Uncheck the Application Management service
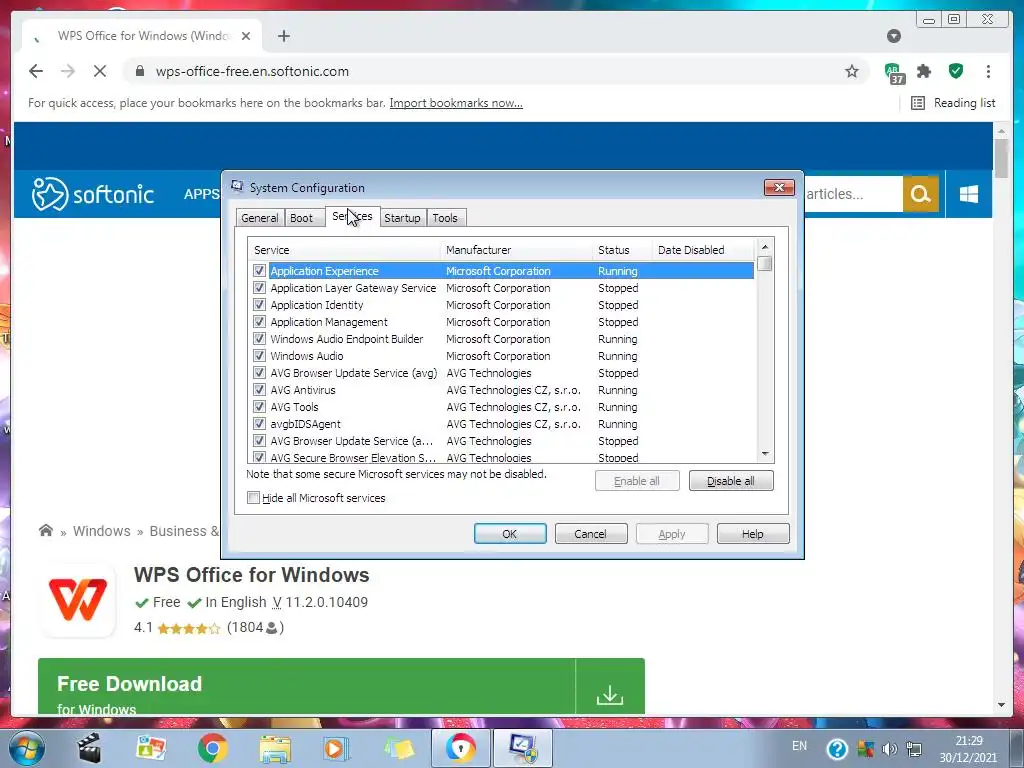The image size is (1024, 768). click(x=259, y=321)
